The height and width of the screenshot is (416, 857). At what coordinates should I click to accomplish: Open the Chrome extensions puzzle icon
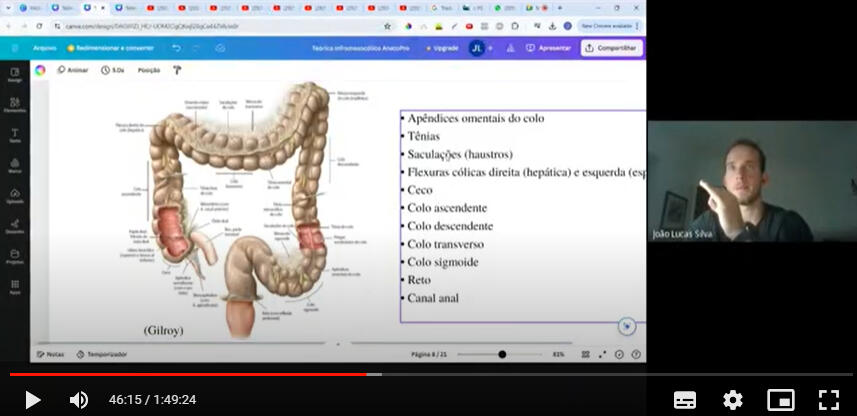pos(515,26)
